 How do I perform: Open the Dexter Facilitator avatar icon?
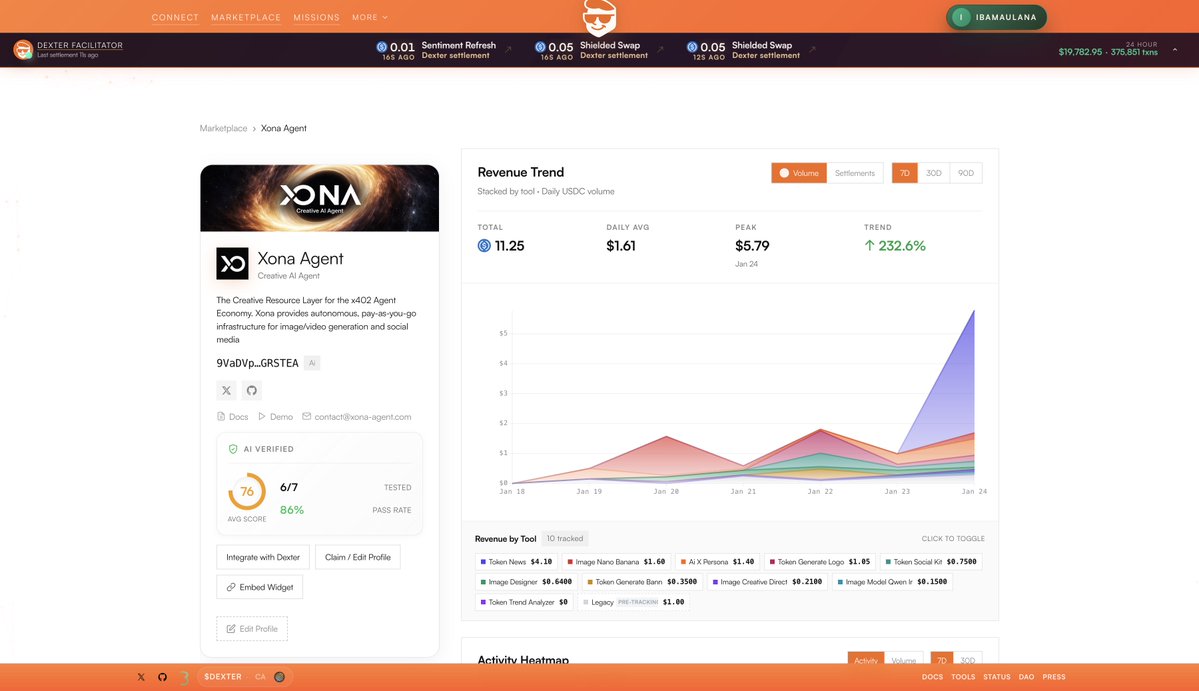[x=23, y=50]
